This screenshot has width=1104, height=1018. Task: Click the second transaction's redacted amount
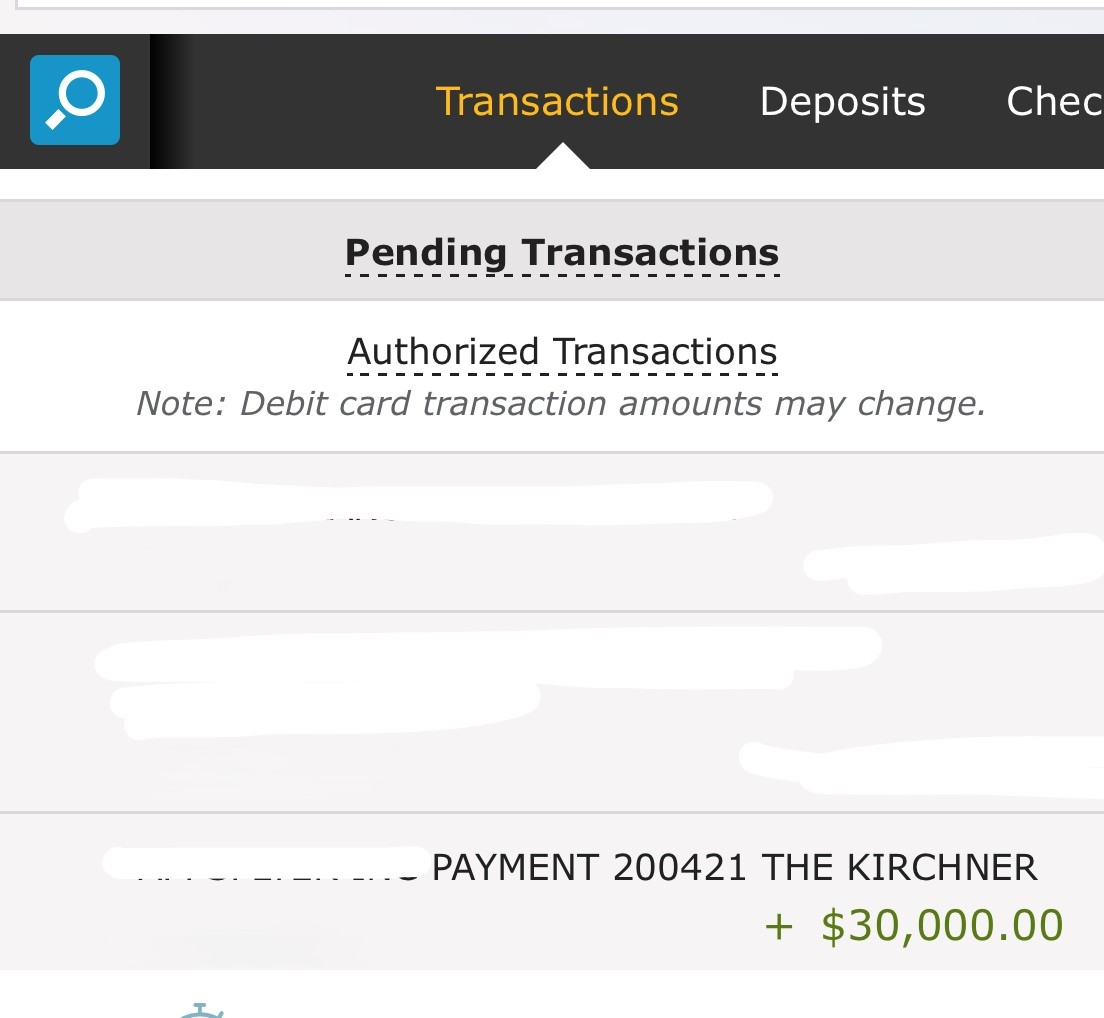point(920,765)
